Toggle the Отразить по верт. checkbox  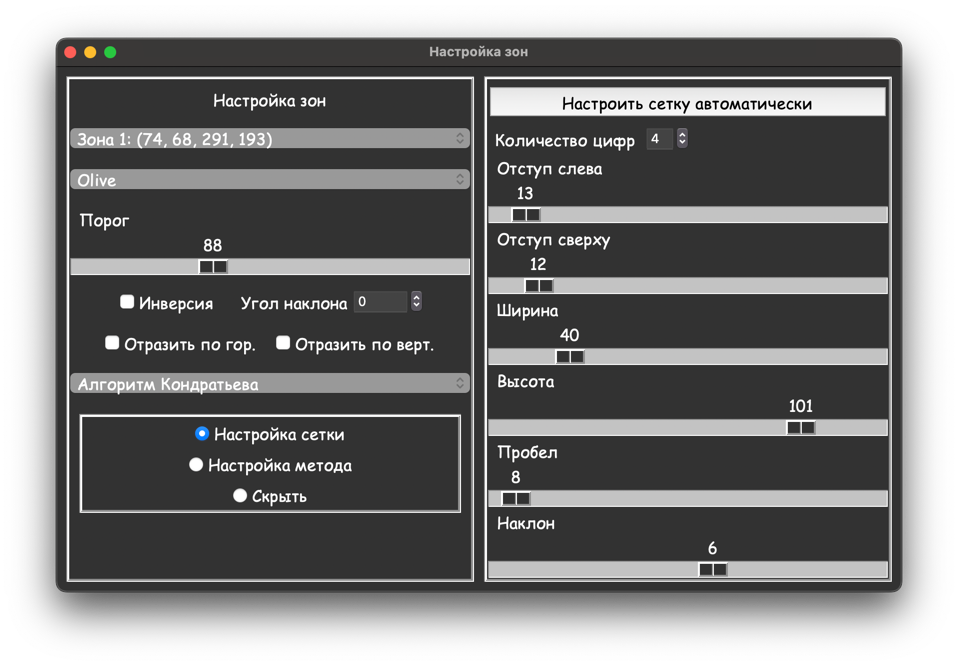point(283,343)
